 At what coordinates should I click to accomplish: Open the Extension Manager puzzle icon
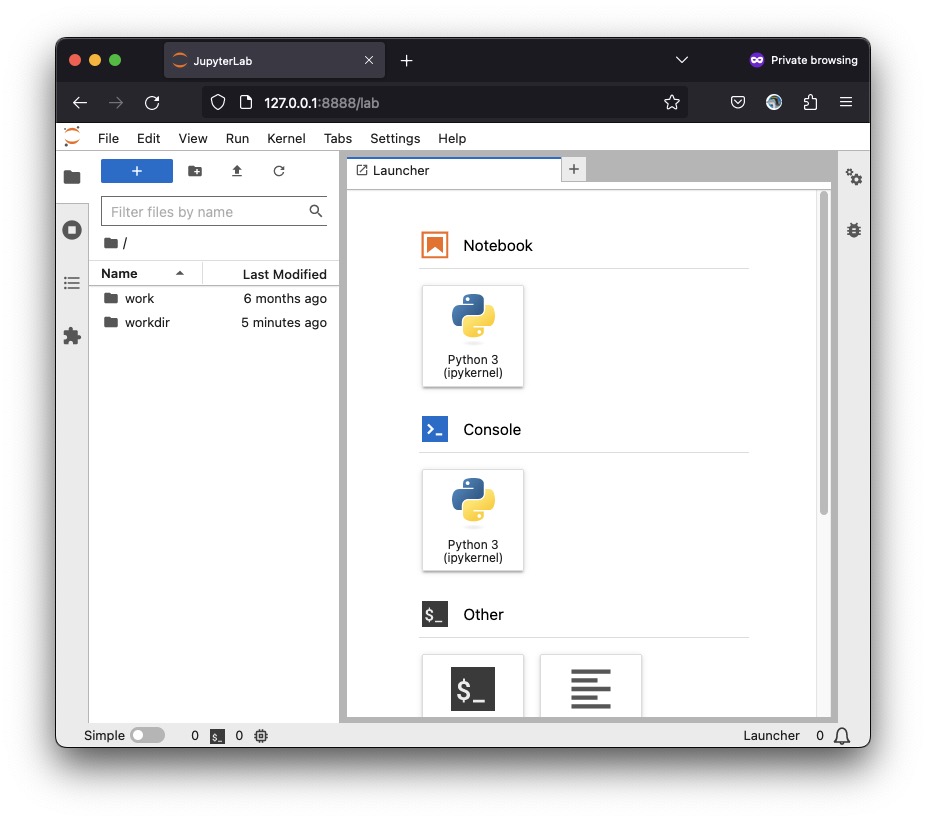point(72,336)
